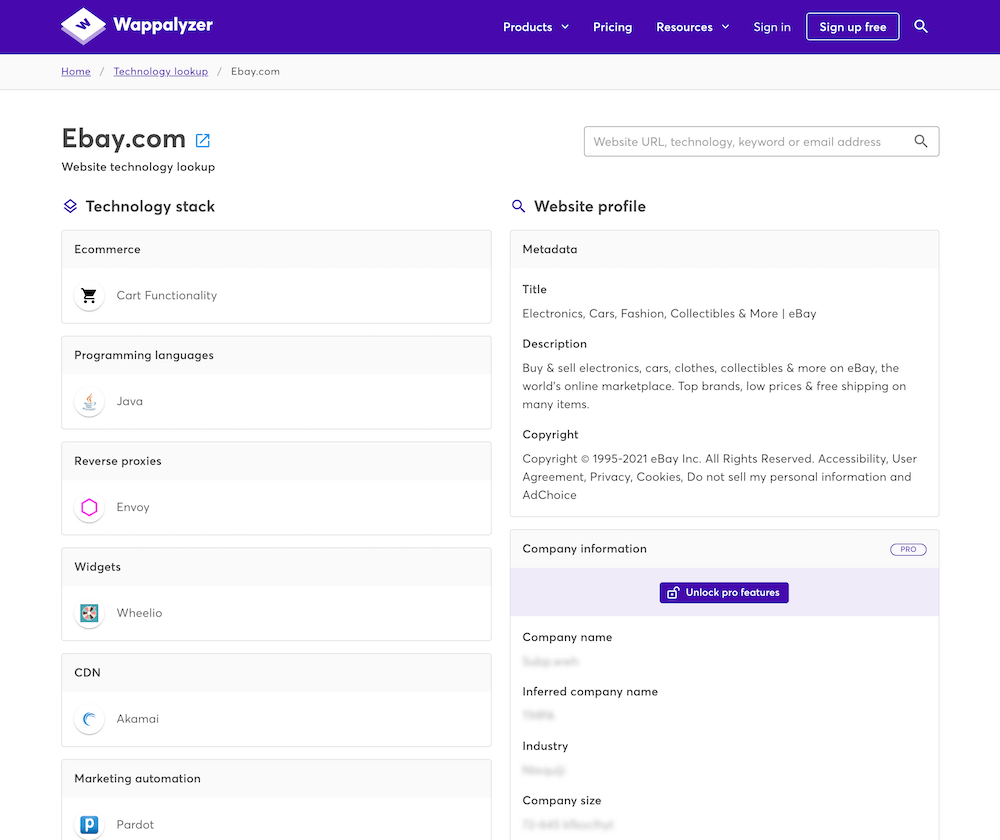
Task: Navigate to Home breadcrumb link
Action: [76, 71]
